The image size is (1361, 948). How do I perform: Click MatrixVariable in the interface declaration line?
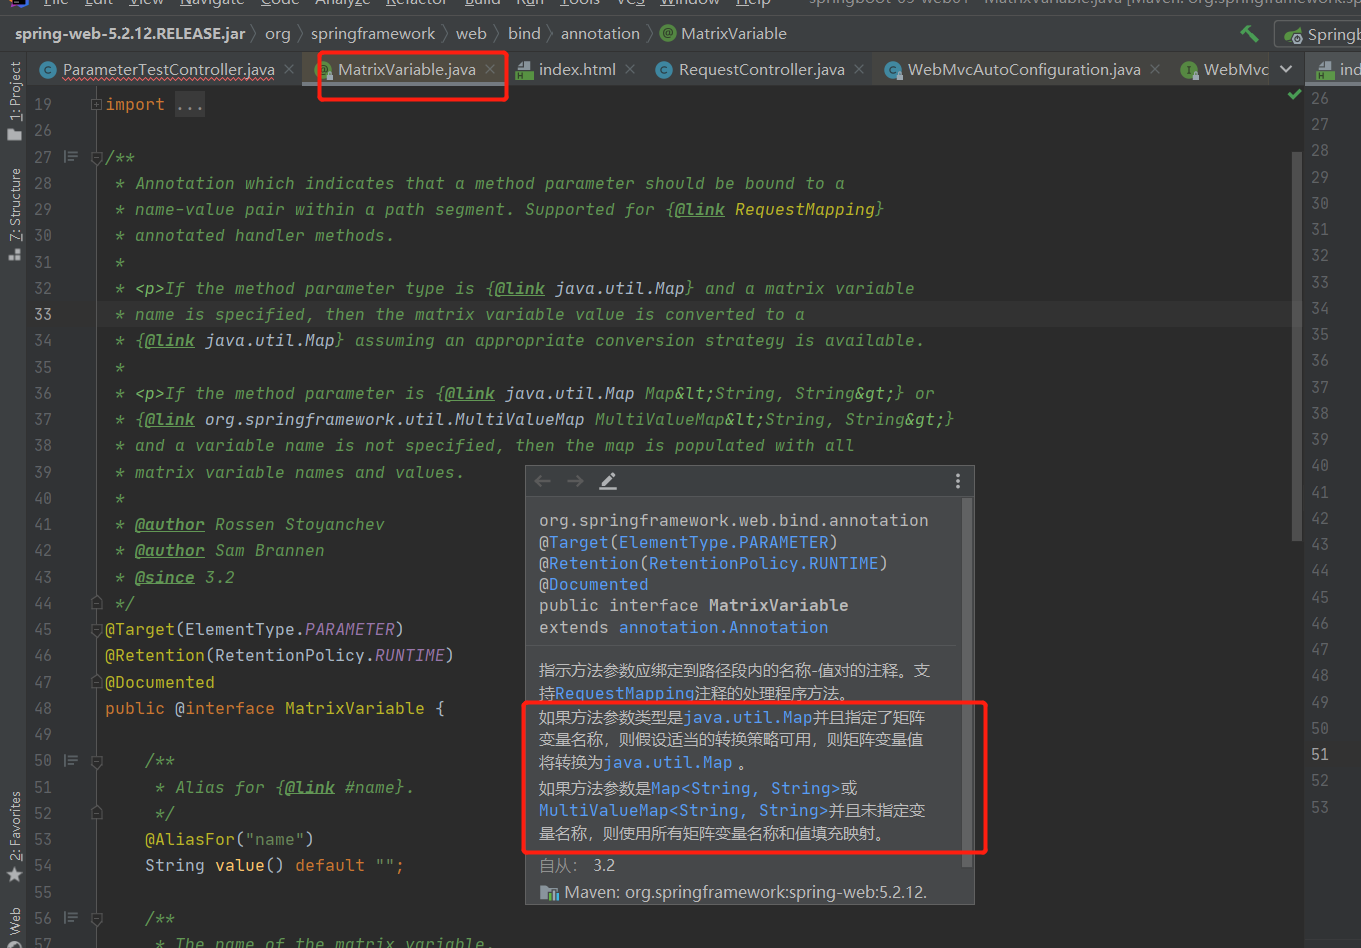[x=355, y=708]
